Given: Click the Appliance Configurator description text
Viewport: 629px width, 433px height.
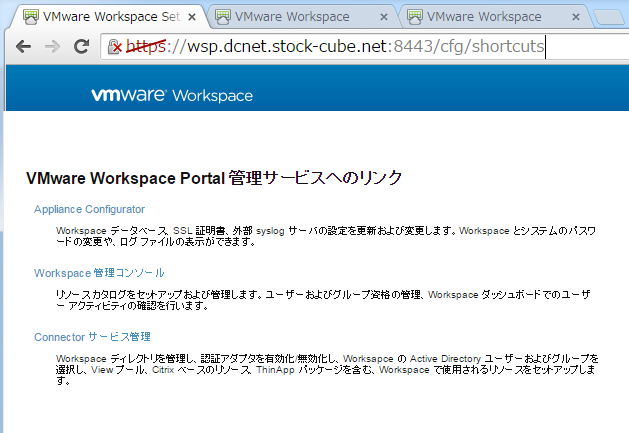Looking at the screenshot, I should (x=325, y=236).
